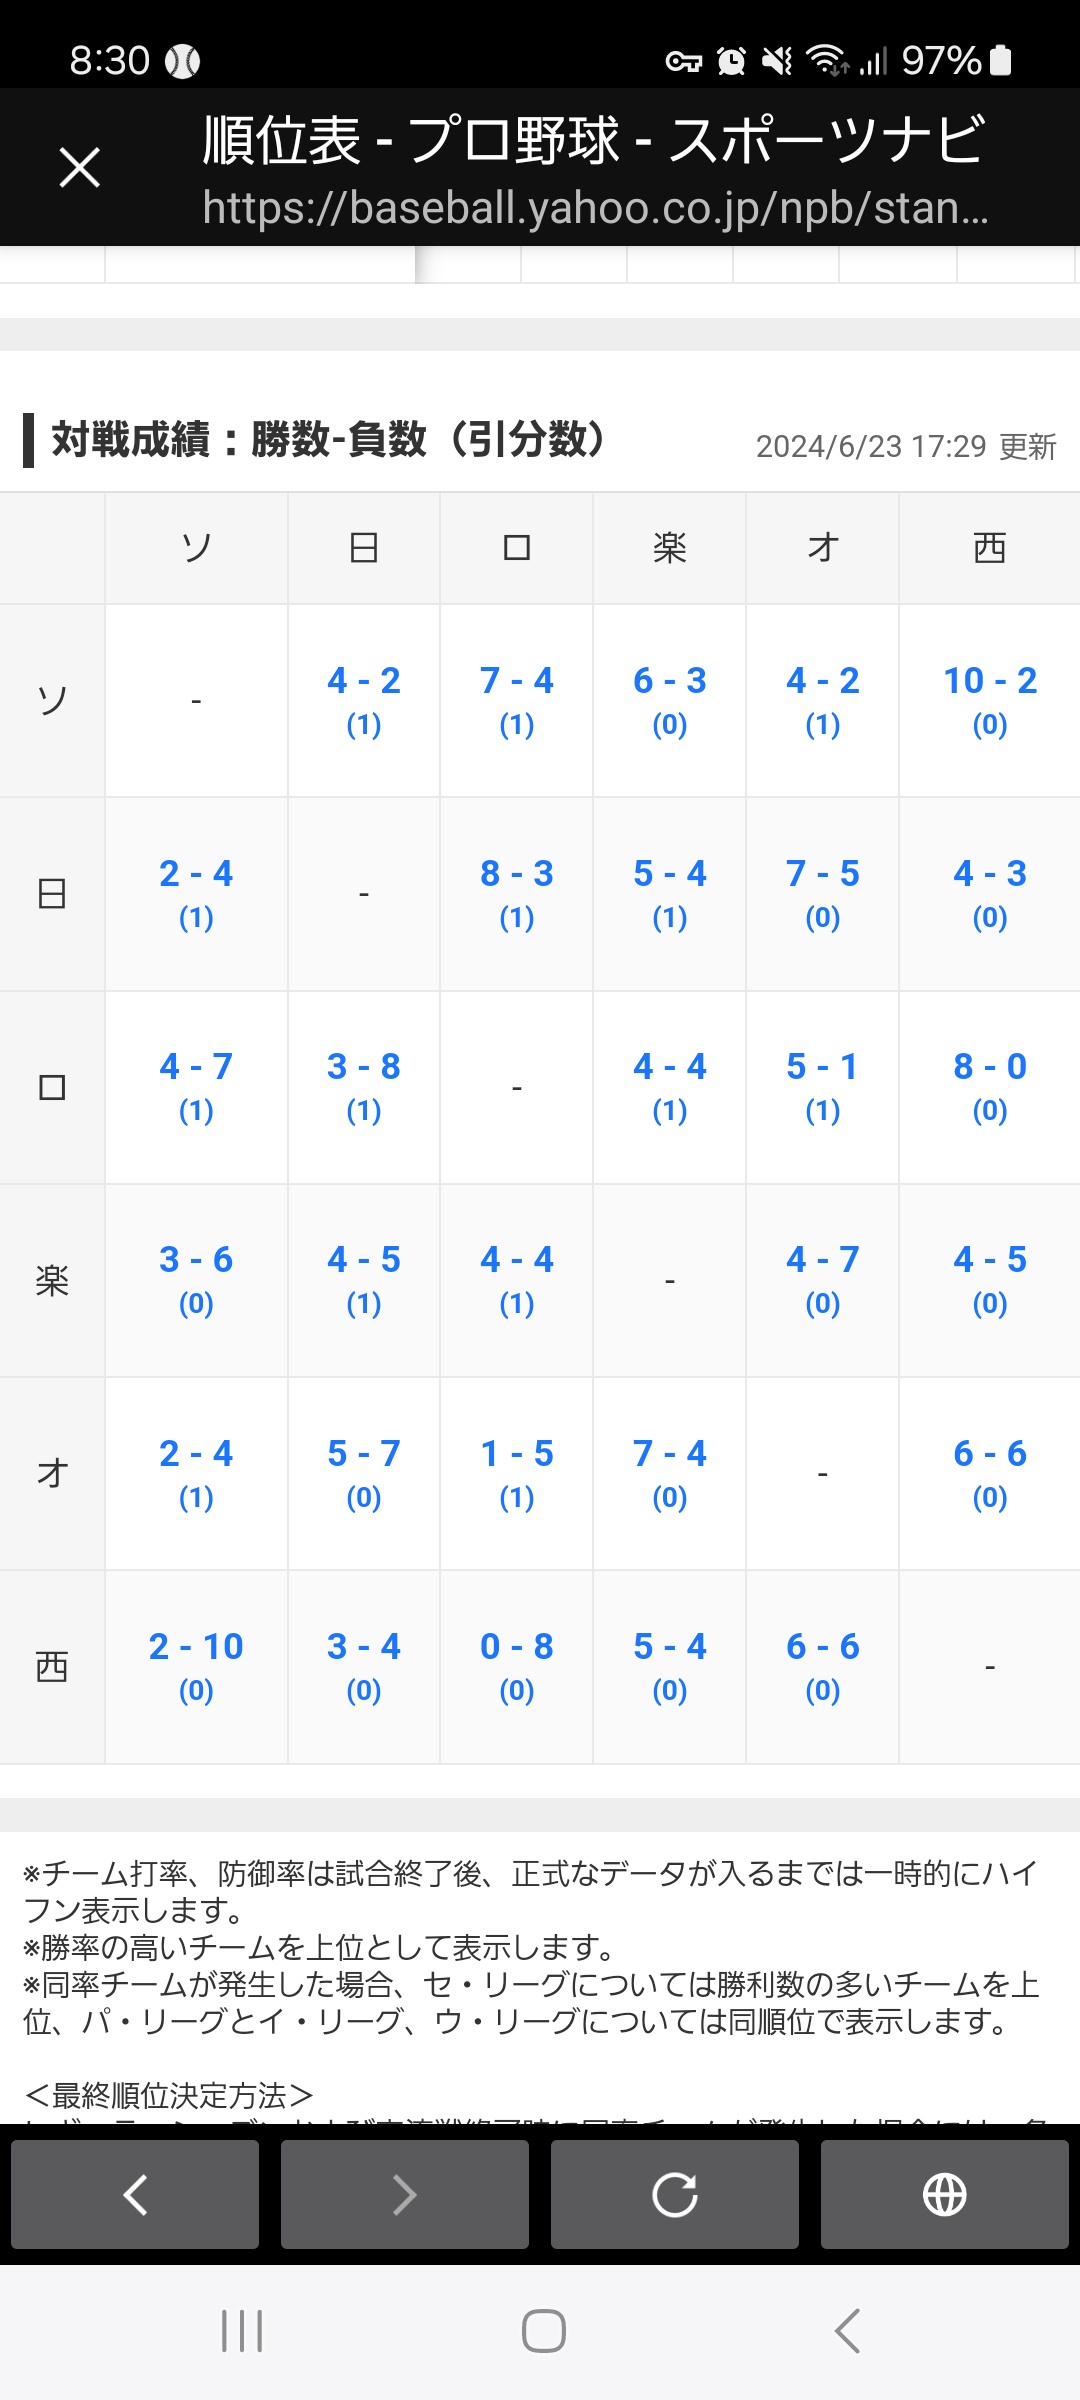The width and height of the screenshot is (1080, 2400).
Task: Open the 10 - 2 result versus 西
Action: [990, 681]
